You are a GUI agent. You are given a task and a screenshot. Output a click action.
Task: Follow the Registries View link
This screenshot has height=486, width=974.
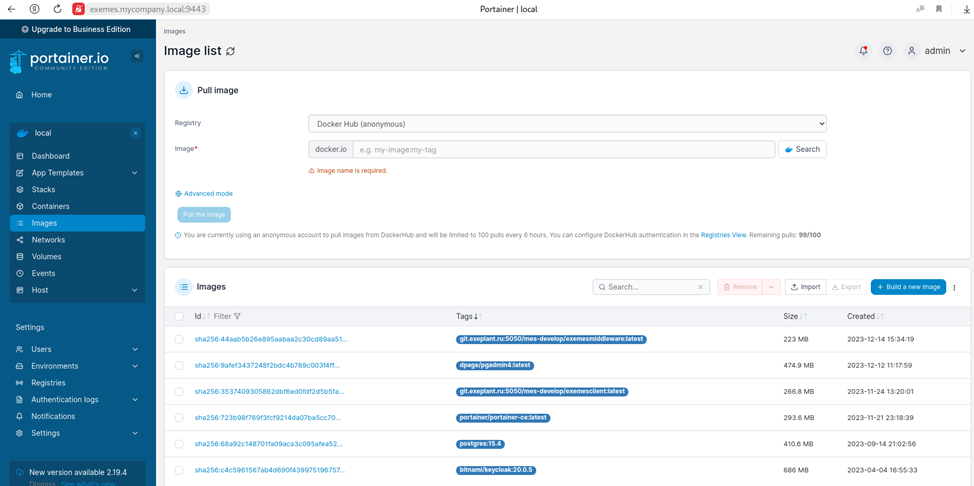click(x=723, y=235)
